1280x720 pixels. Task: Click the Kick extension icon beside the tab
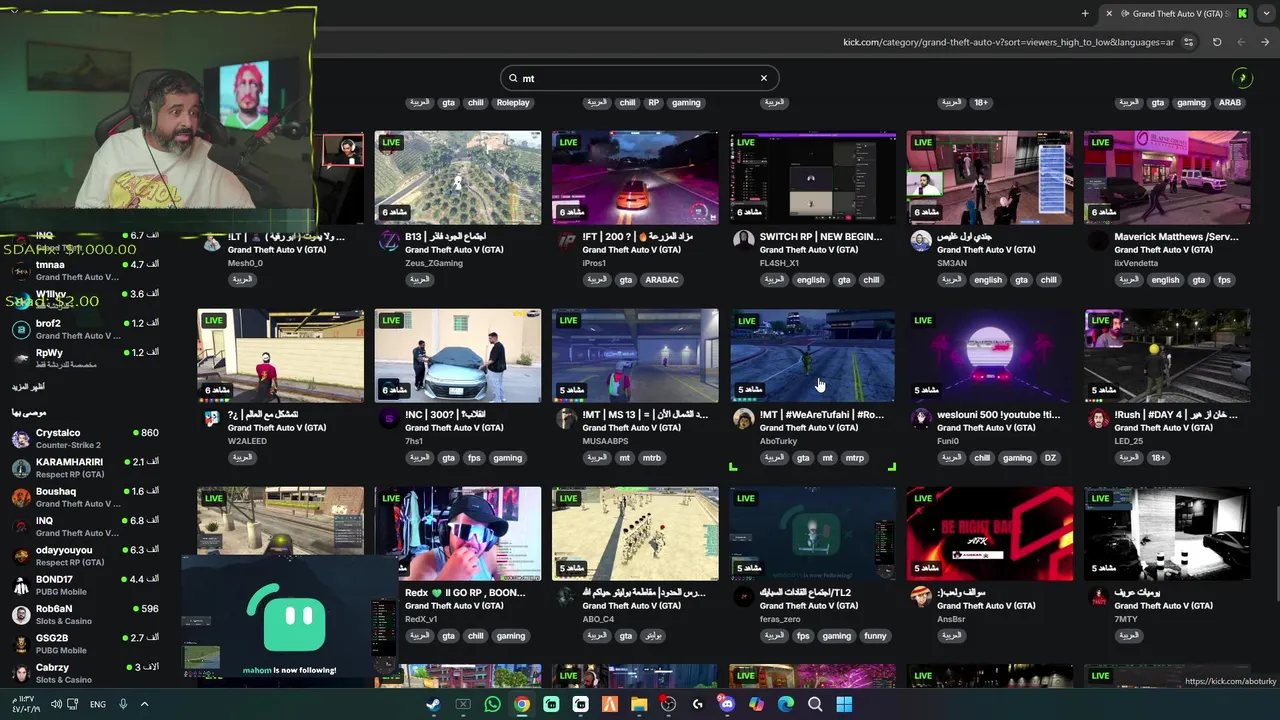click(x=1242, y=13)
